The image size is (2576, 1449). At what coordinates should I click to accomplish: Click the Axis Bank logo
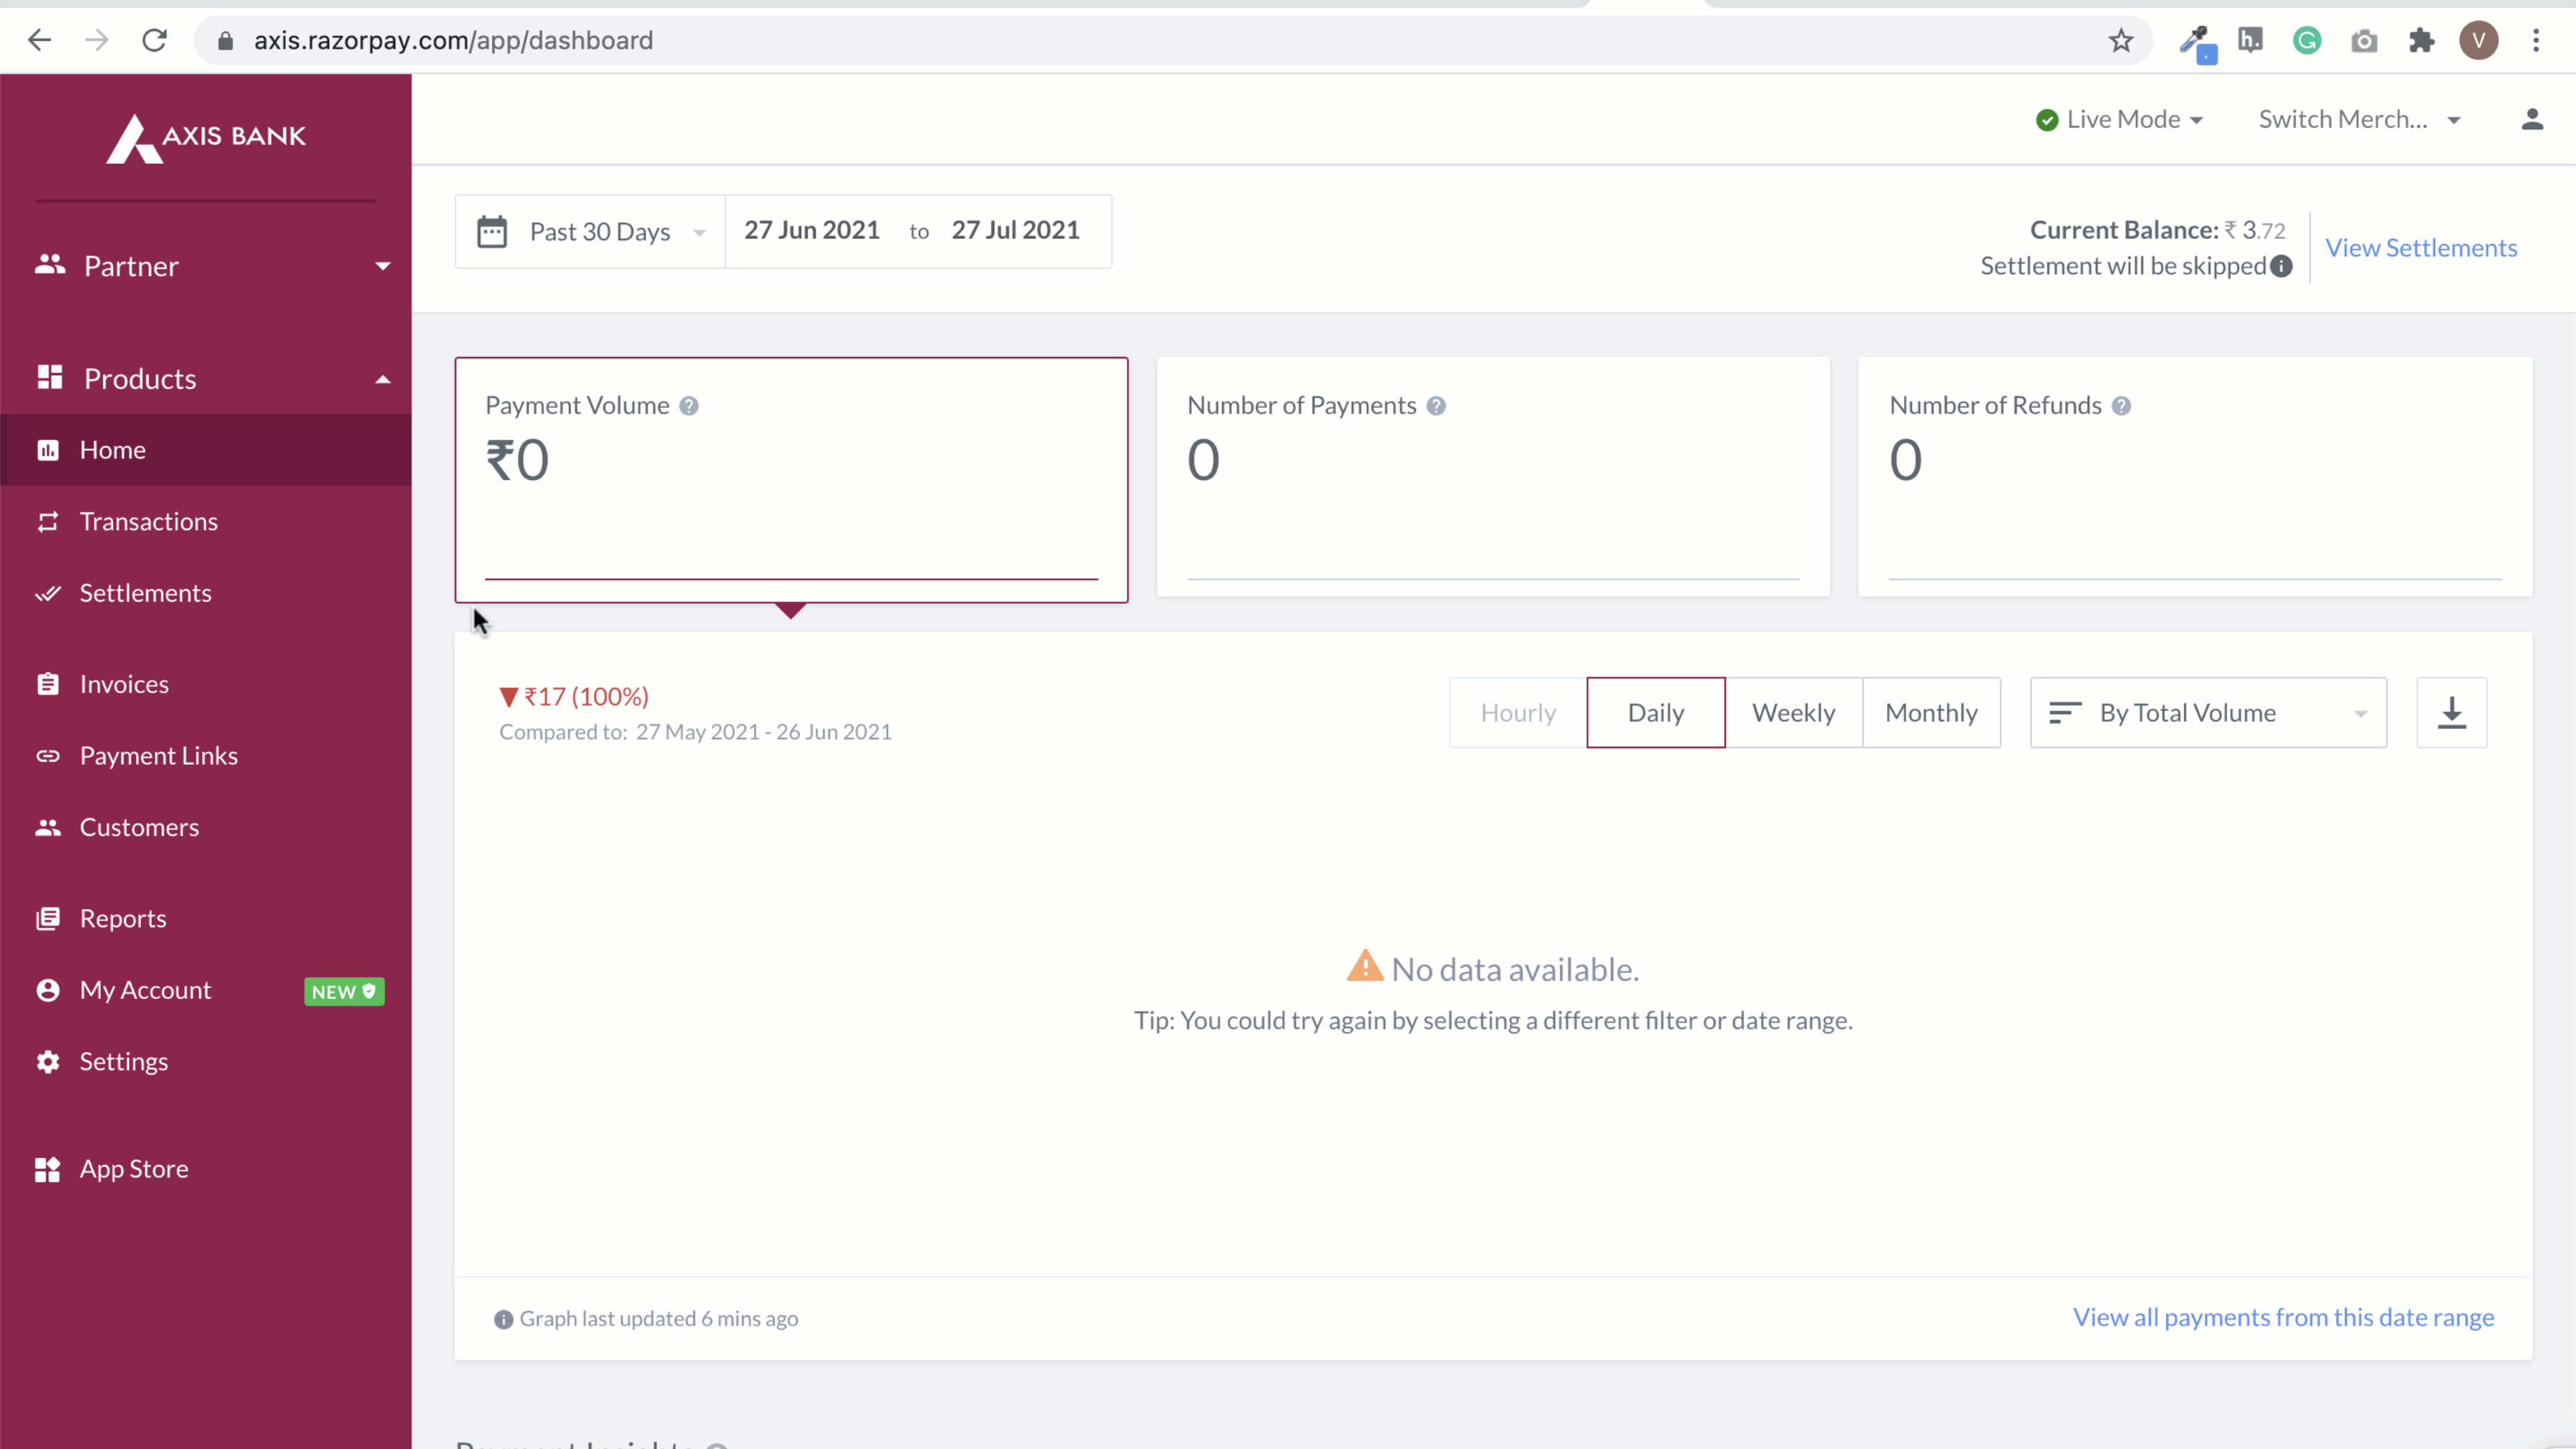coord(207,138)
